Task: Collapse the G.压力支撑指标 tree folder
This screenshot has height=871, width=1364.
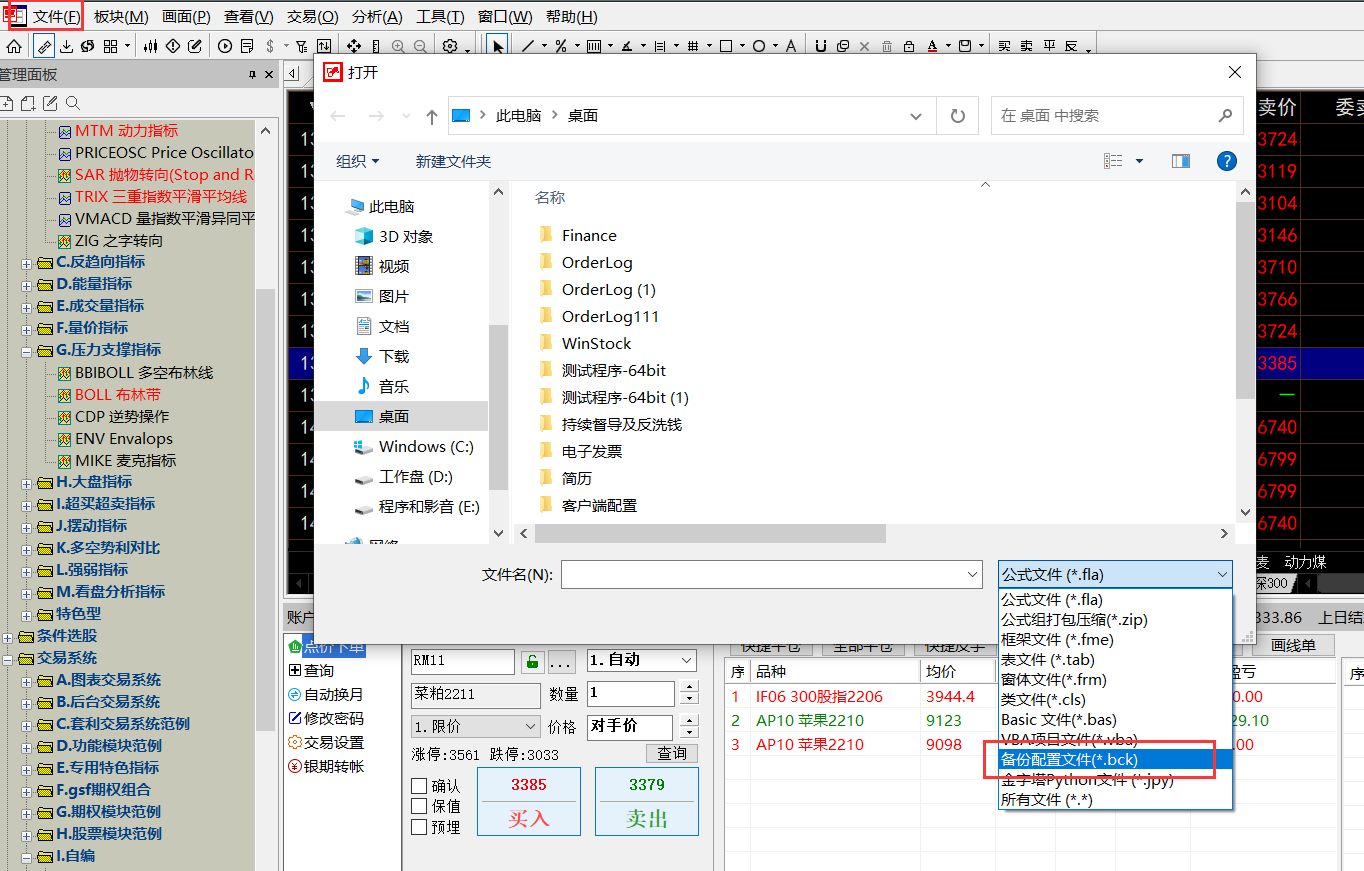Action: coord(26,350)
